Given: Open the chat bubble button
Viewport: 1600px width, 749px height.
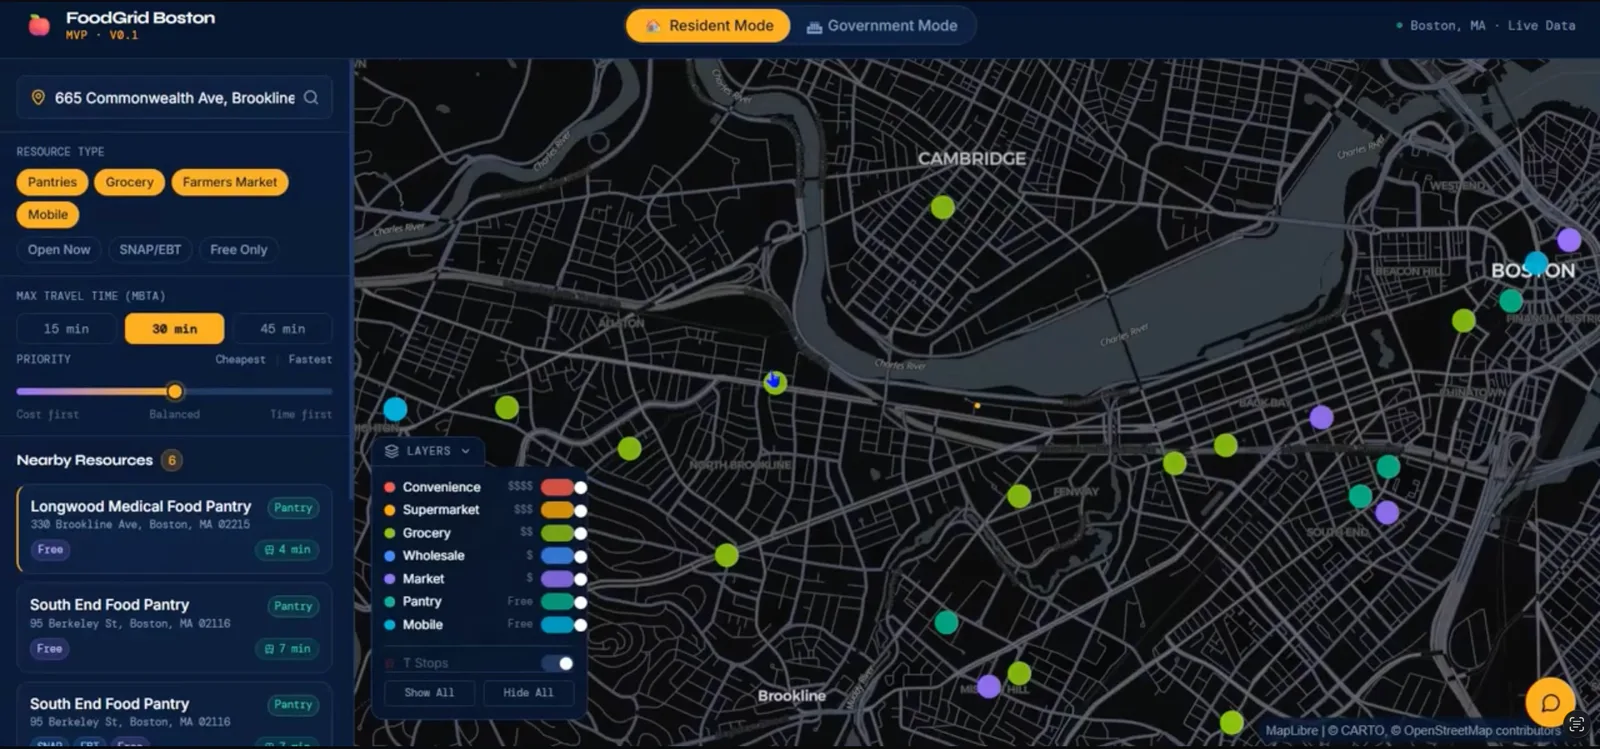Looking at the screenshot, I should coord(1550,702).
